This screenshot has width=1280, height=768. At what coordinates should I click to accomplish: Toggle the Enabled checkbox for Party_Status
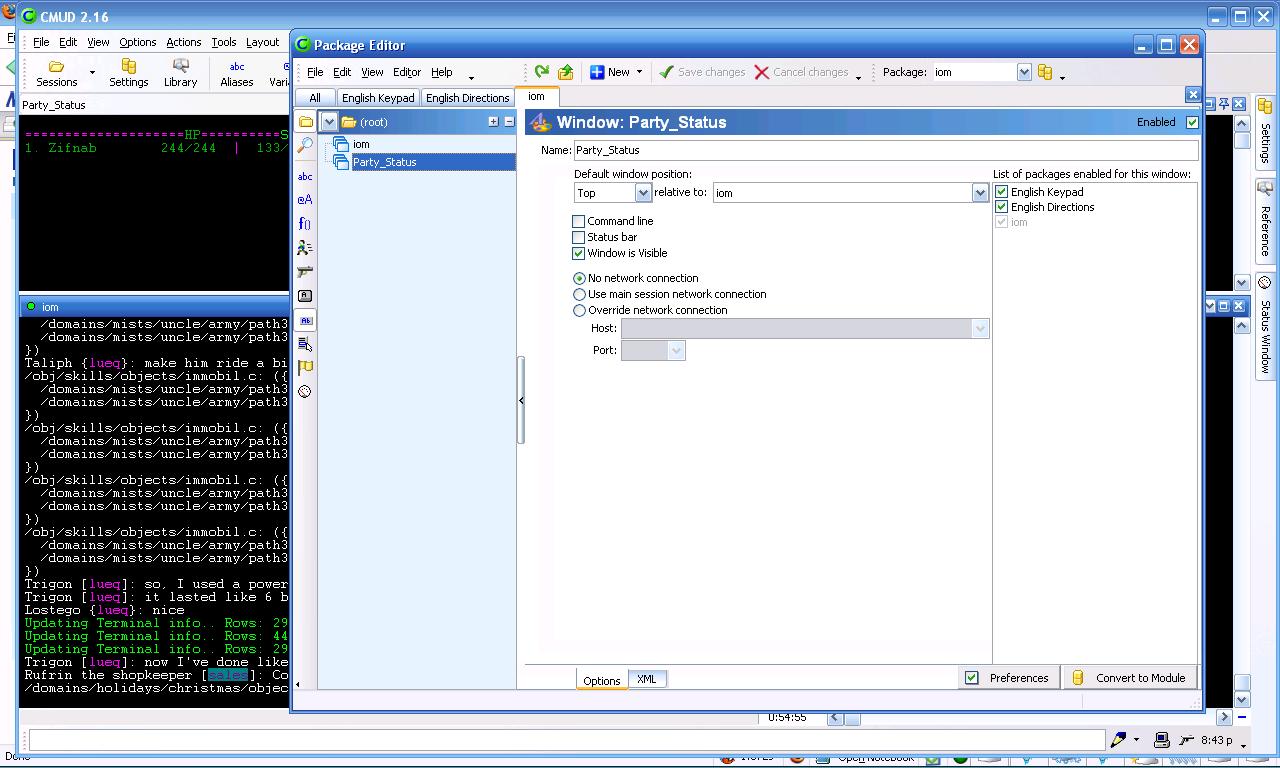pos(1192,122)
